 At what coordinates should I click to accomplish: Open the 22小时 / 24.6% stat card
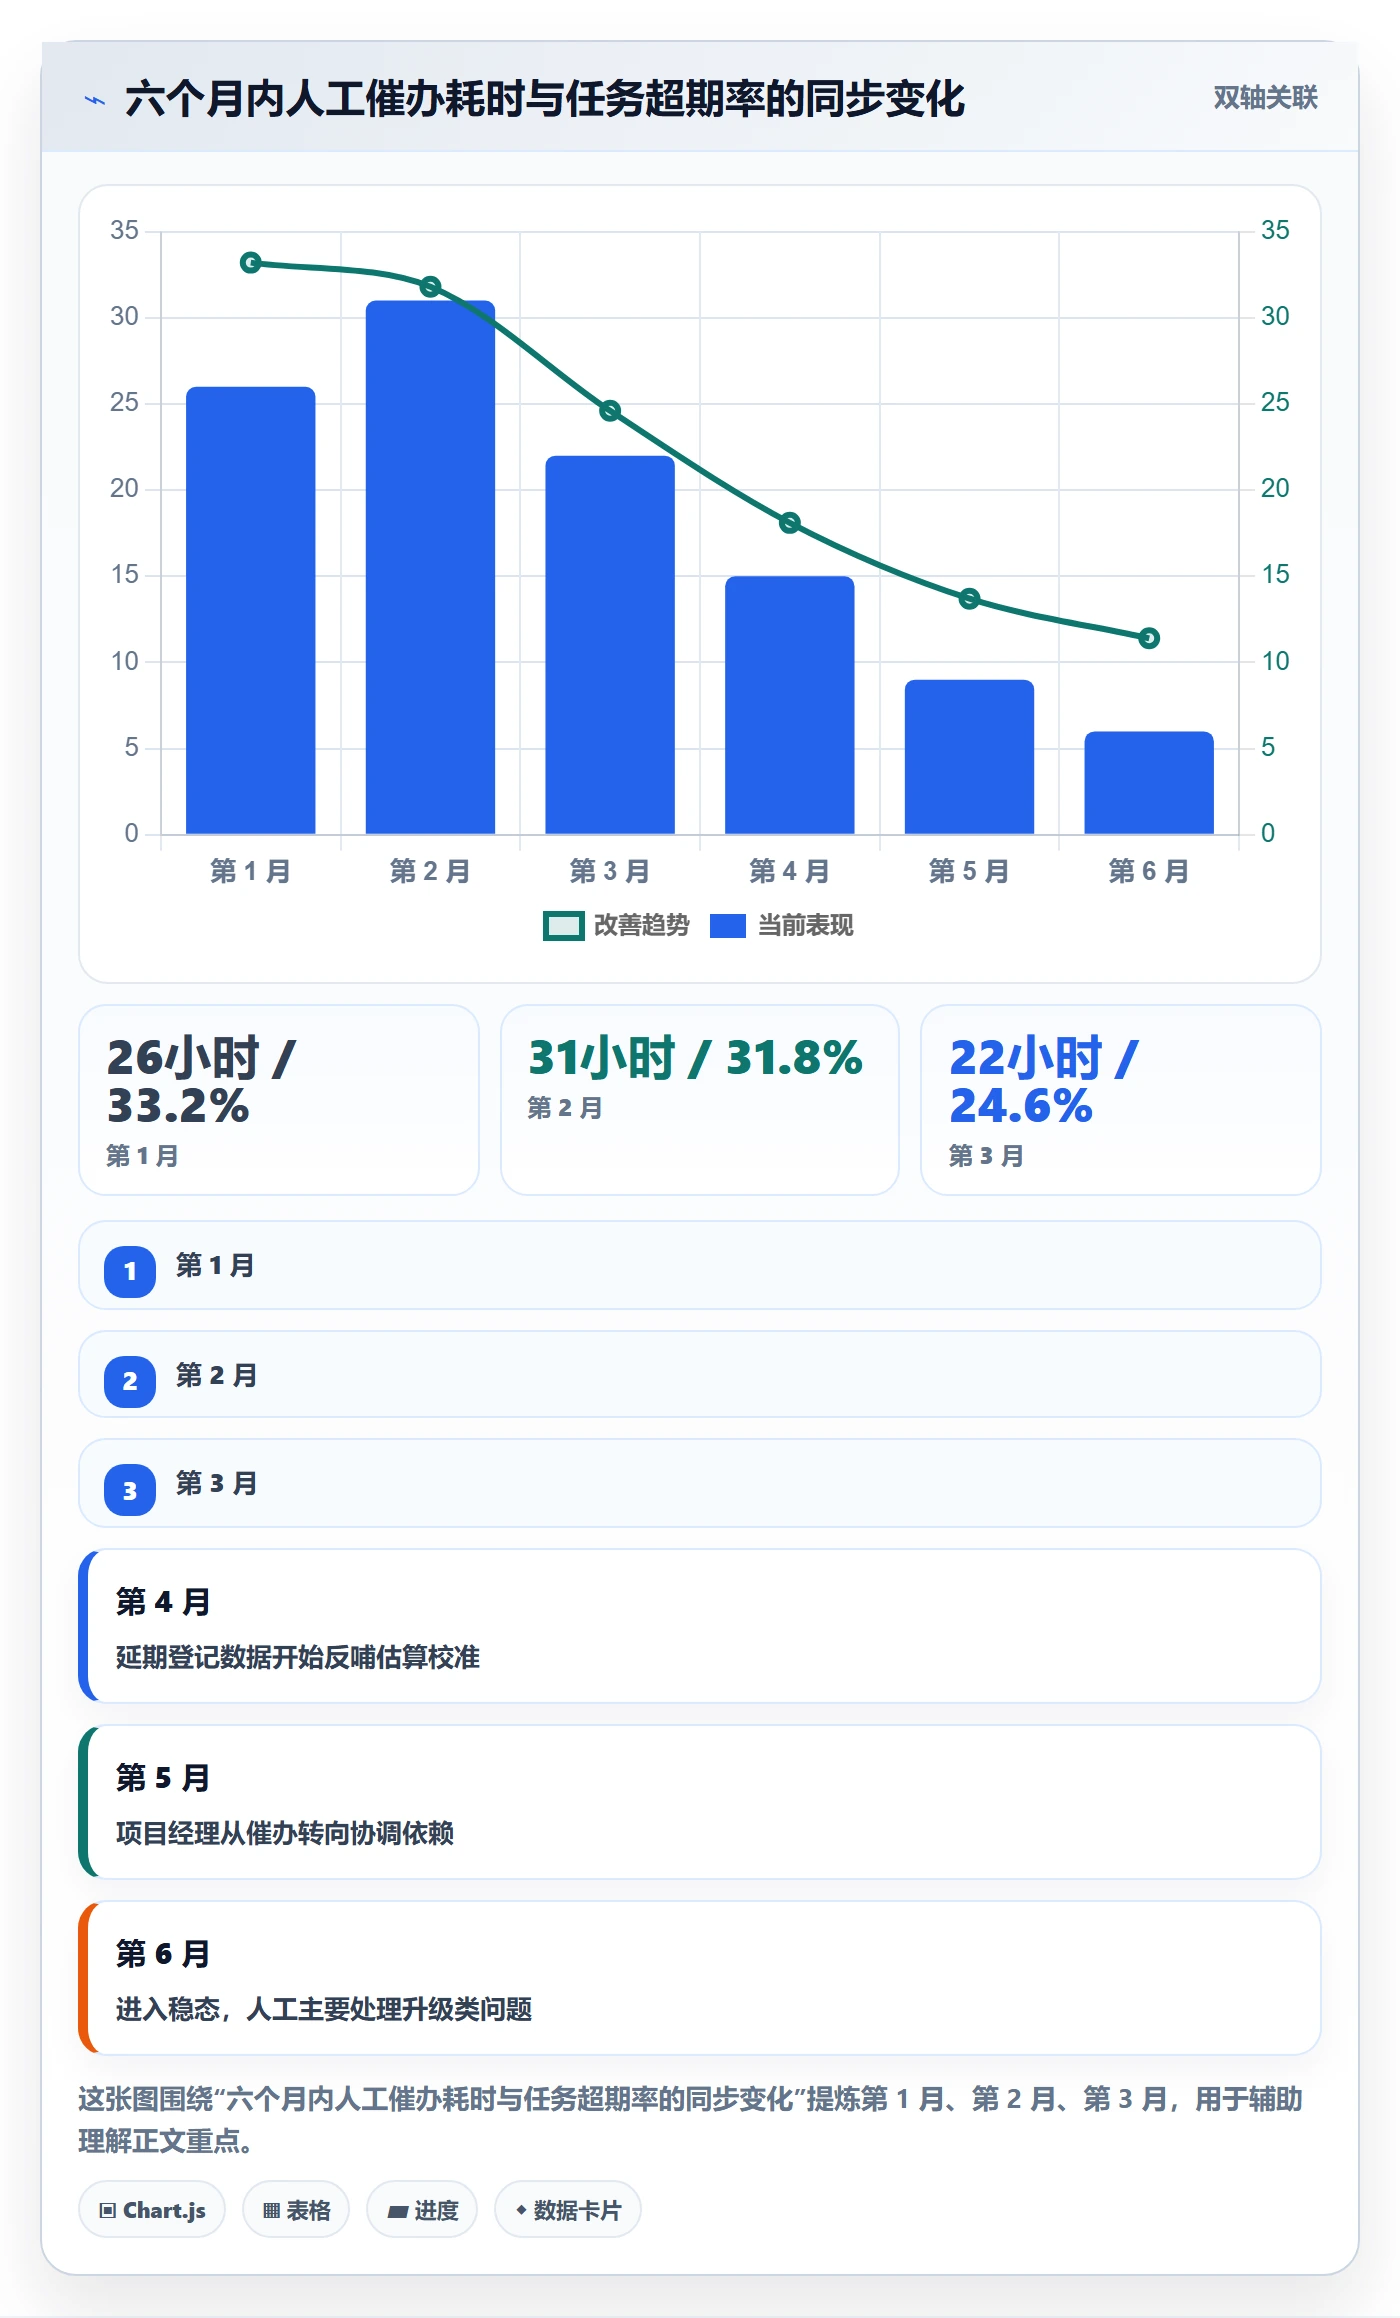[x=1121, y=1100]
